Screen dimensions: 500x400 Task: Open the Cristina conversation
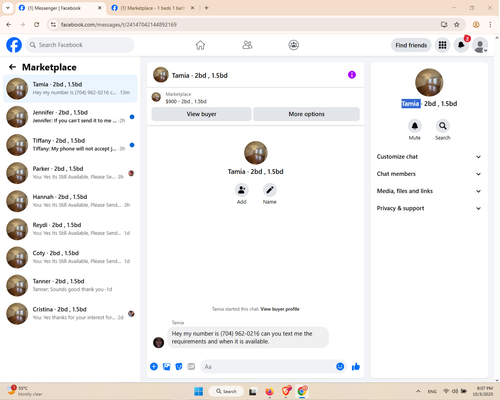(x=70, y=313)
